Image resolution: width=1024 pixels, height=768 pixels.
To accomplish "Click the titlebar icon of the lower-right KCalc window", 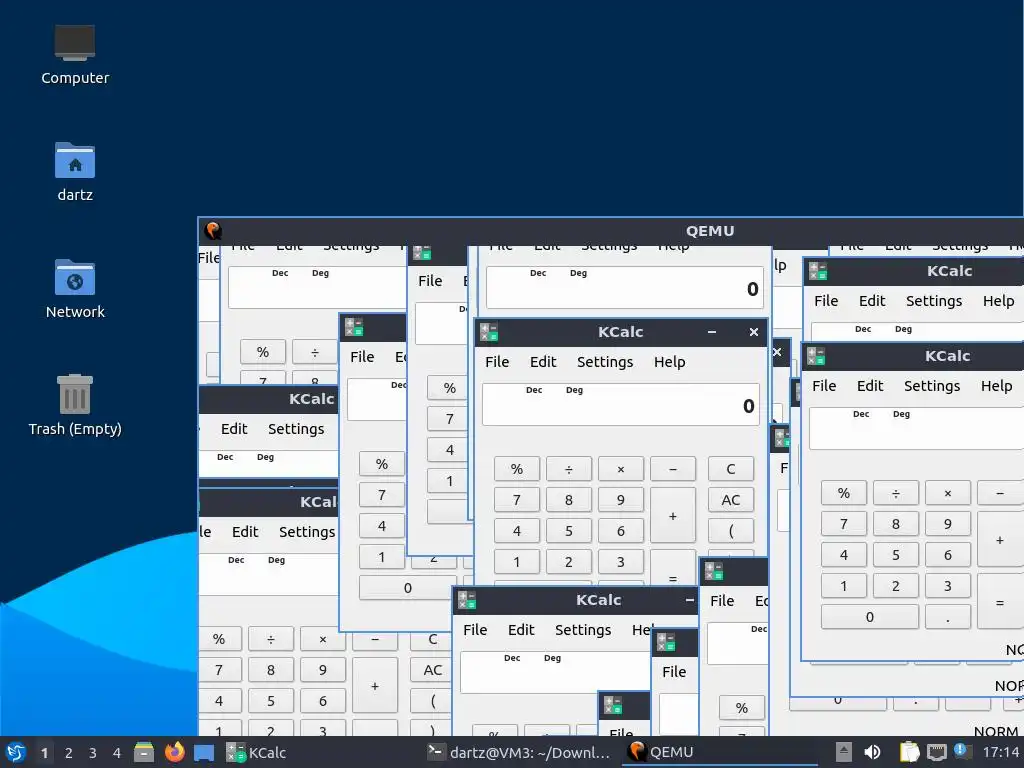I will pos(816,356).
